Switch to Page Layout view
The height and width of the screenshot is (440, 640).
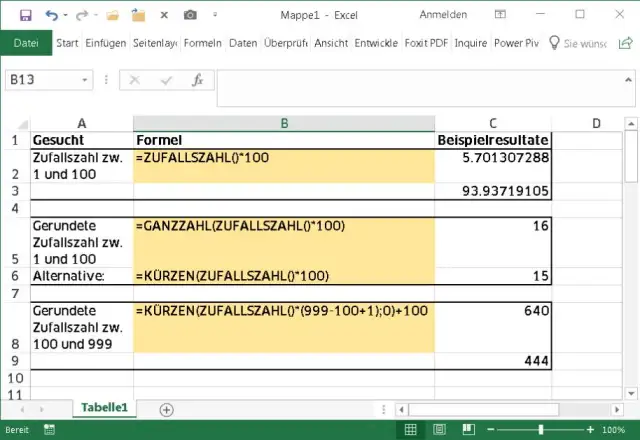point(440,430)
